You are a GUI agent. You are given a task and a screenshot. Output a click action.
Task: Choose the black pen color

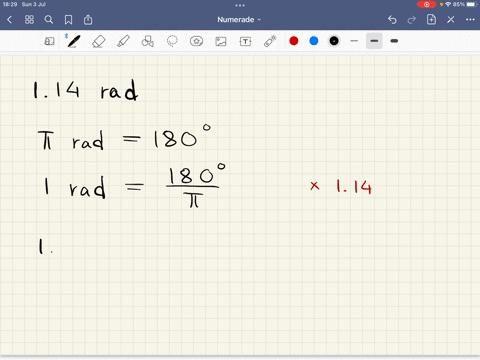tap(334, 41)
